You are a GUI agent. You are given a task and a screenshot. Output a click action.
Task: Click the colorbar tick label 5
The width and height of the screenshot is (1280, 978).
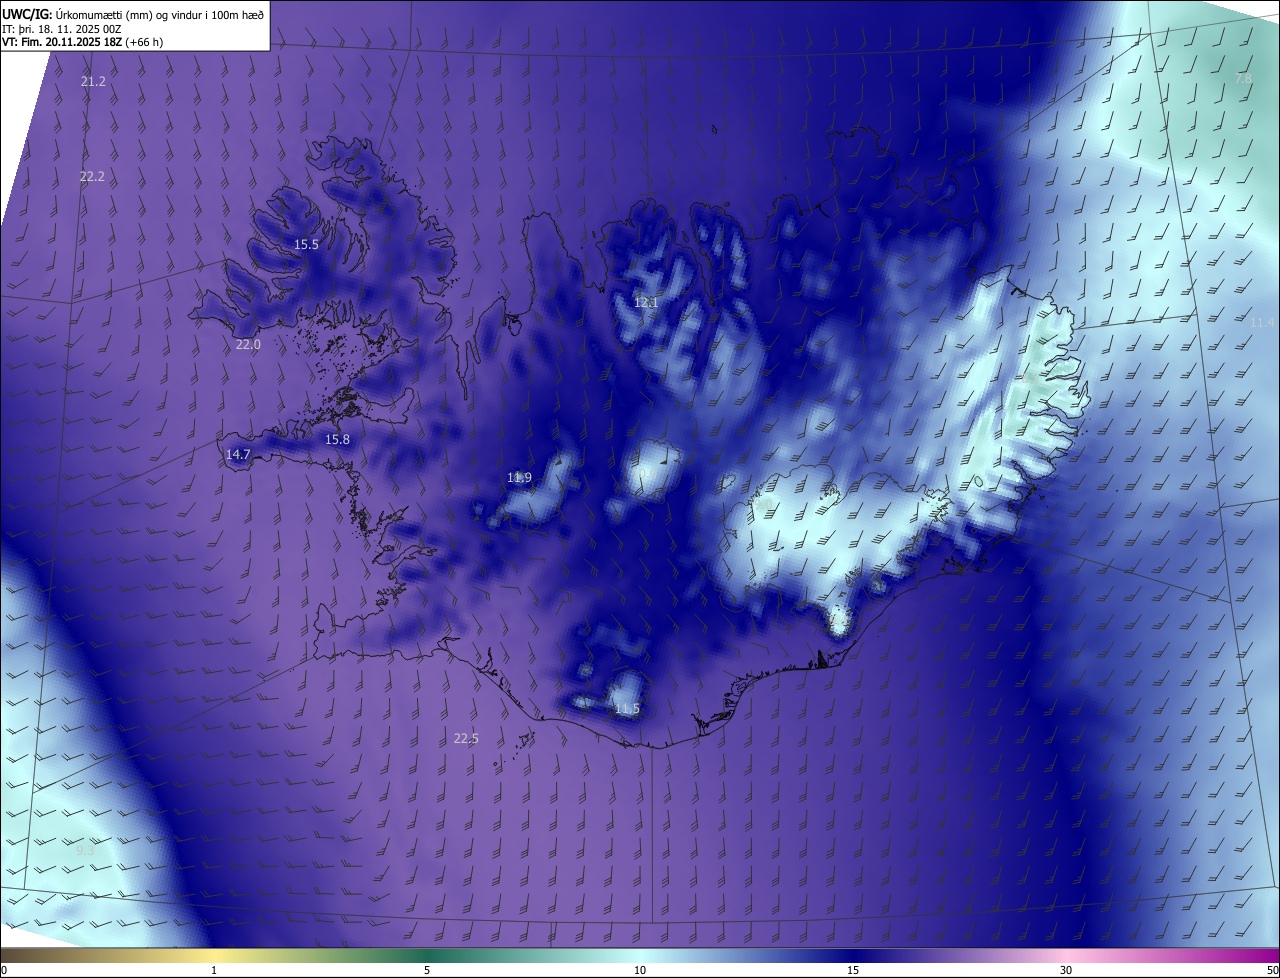pyautogui.click(x=427, y=970)
